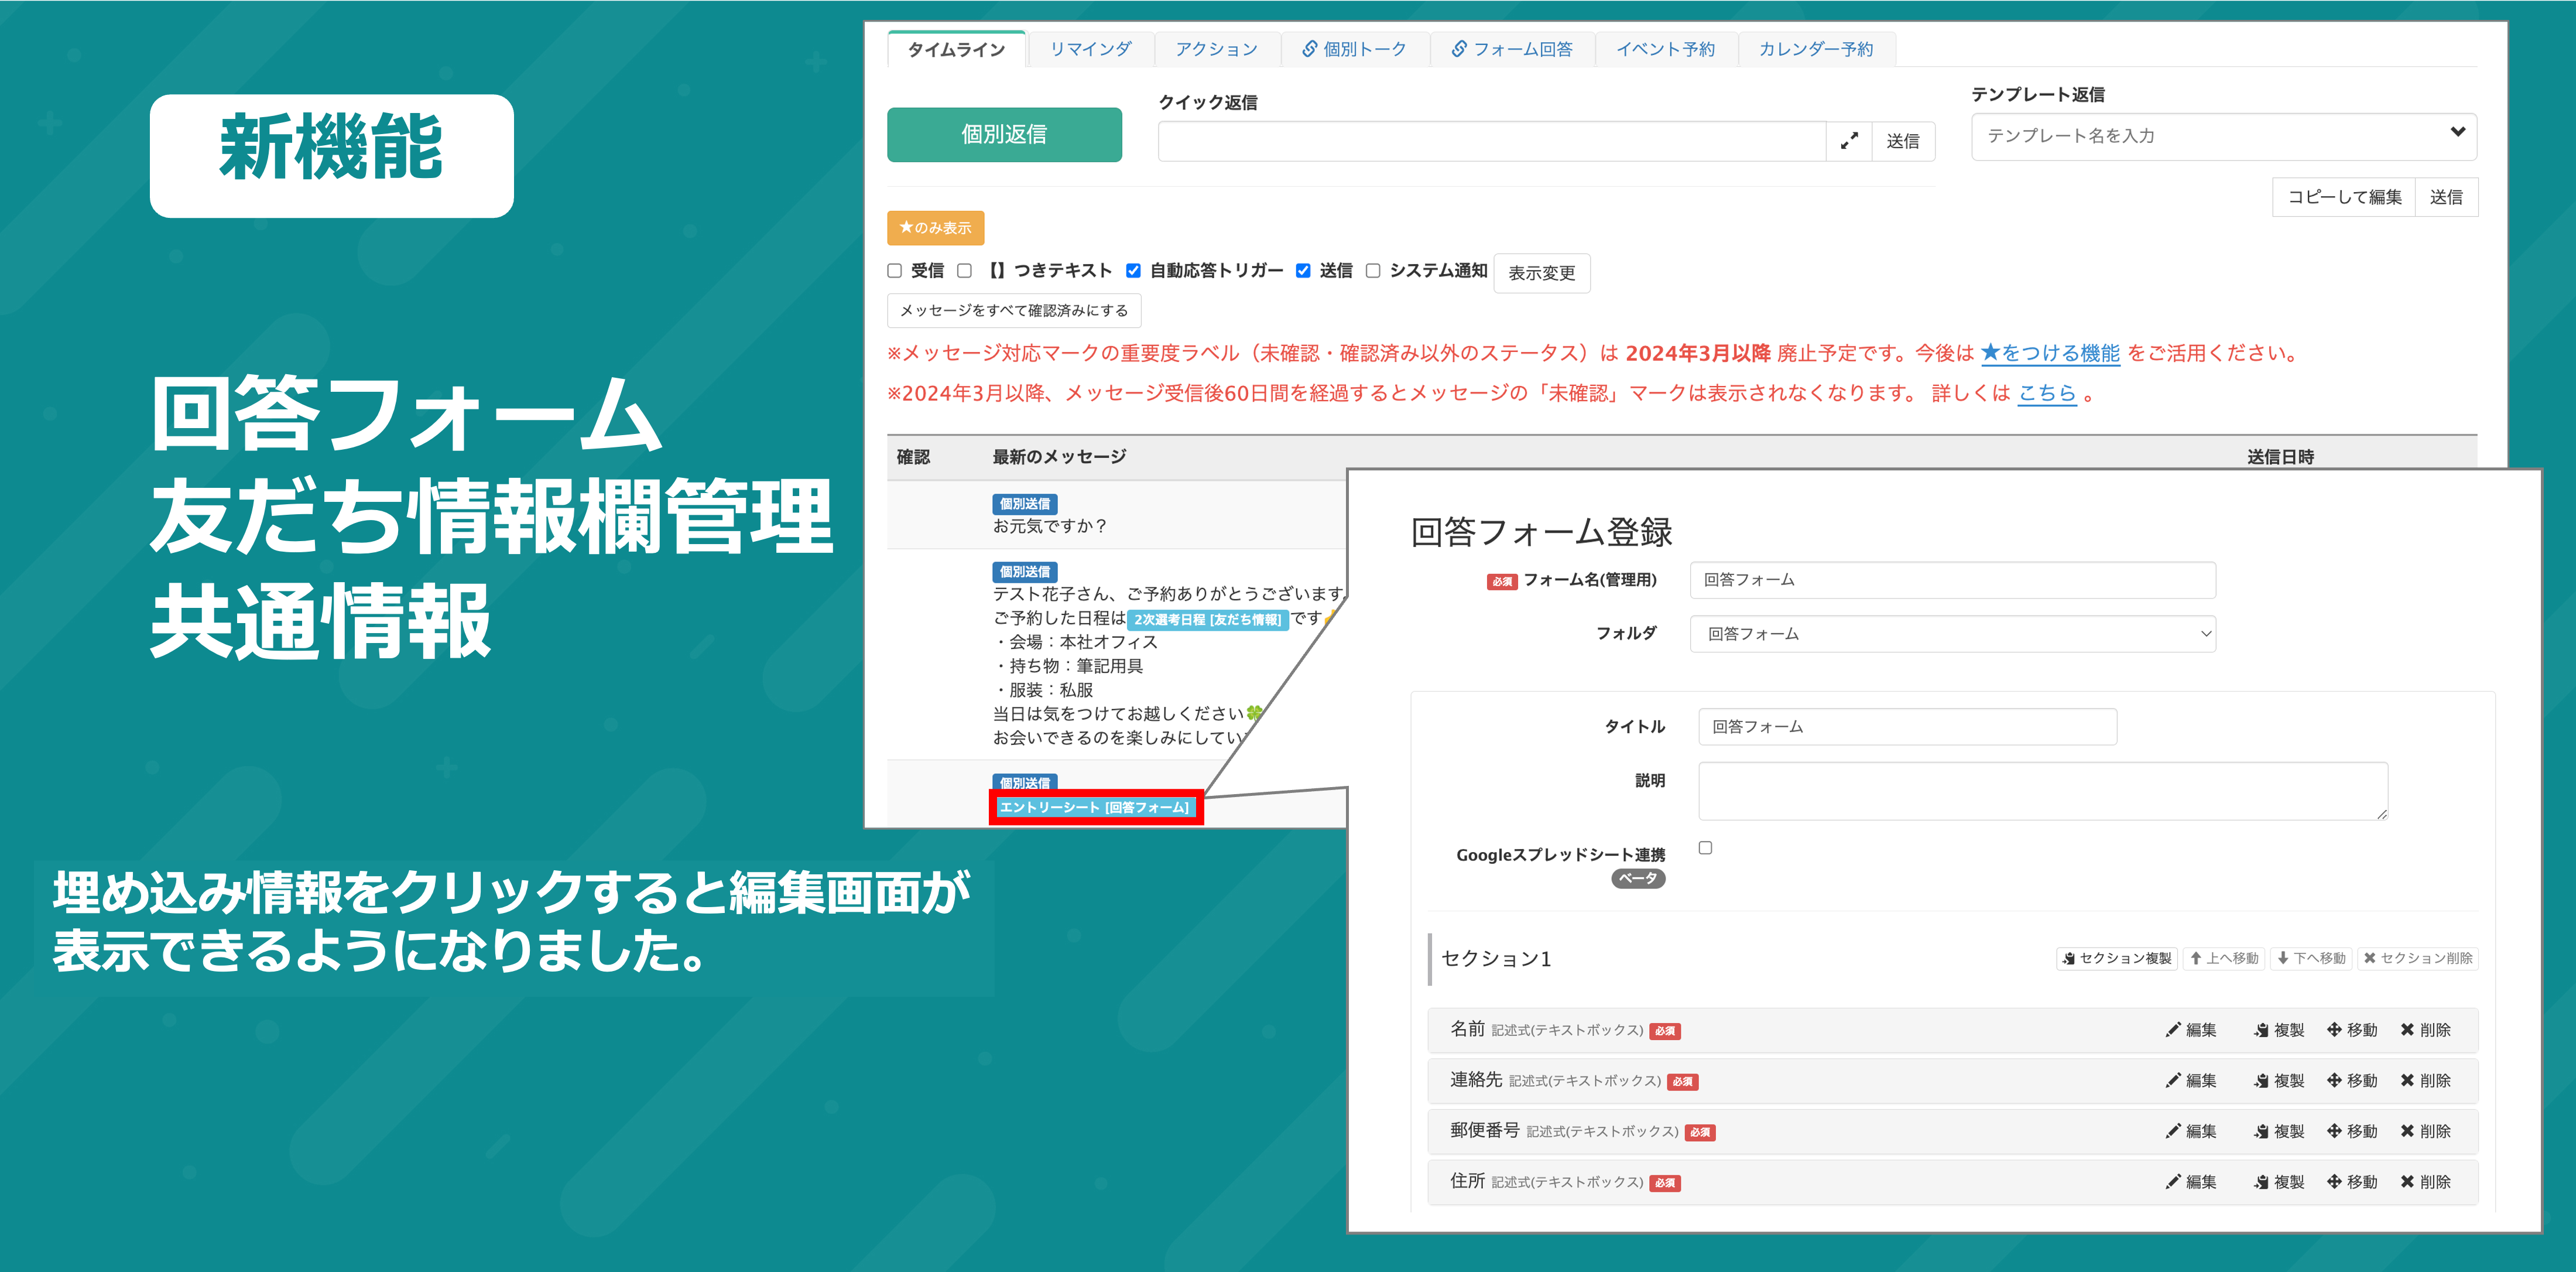Click the フォーム名(管理用) input field
Viewport: 2576px width, 1272px height.
pos(1952,580)
